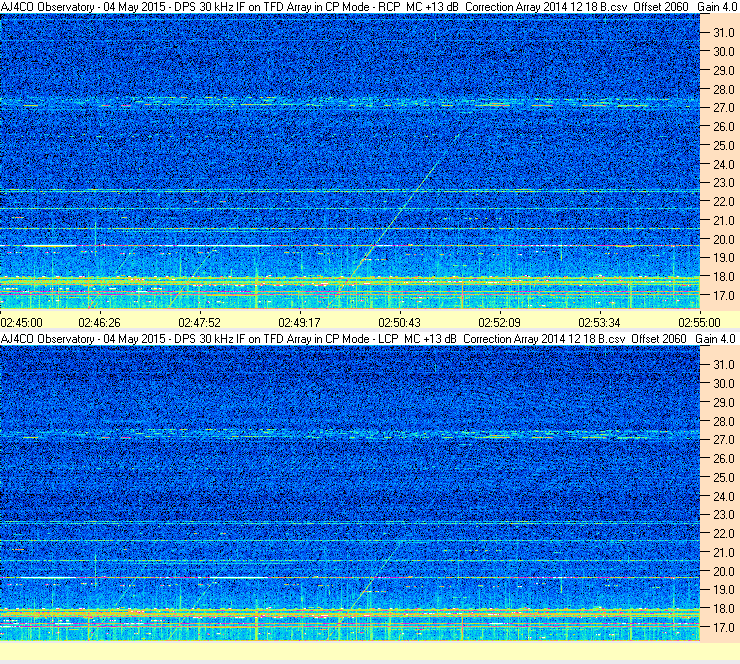Click 31.0 on the RCP frequency axis
This screenshot has width=740, height=664.
[x=723, y=33]
